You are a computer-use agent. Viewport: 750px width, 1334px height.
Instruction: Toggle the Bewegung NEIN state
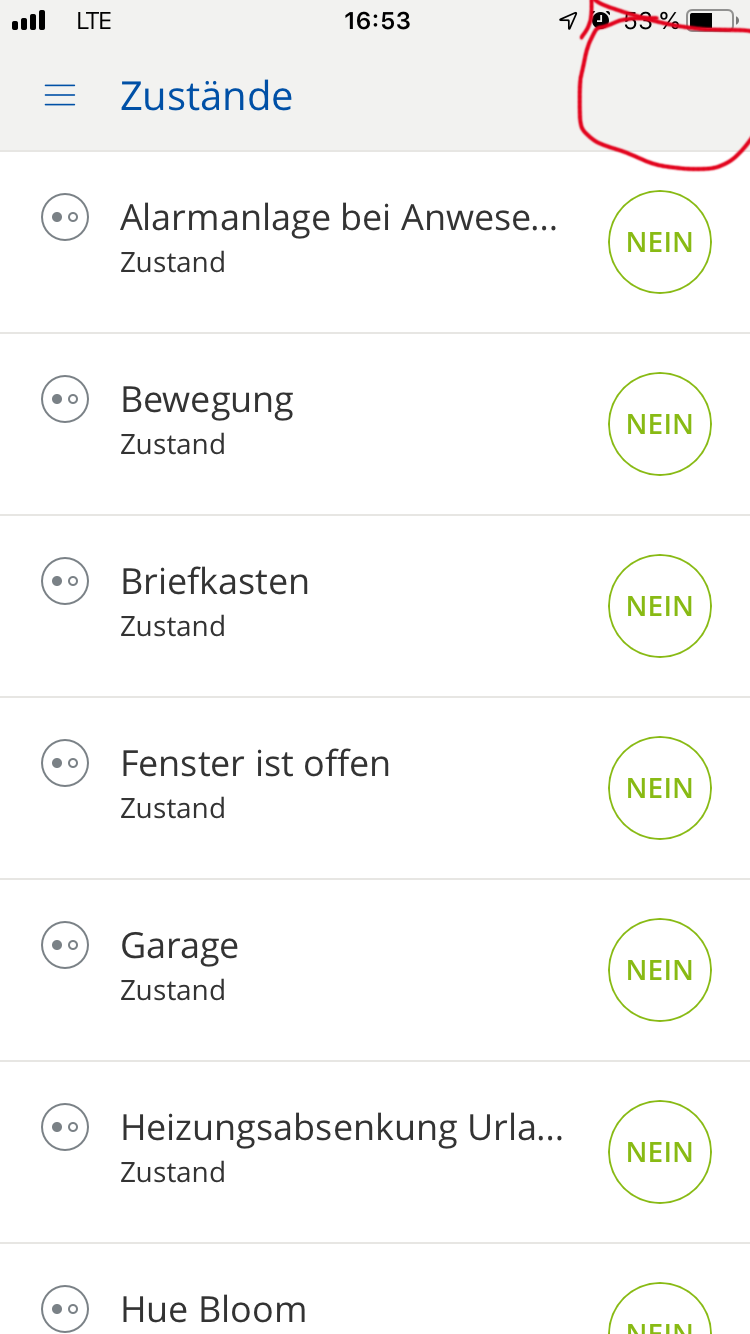tap(660, 424)
